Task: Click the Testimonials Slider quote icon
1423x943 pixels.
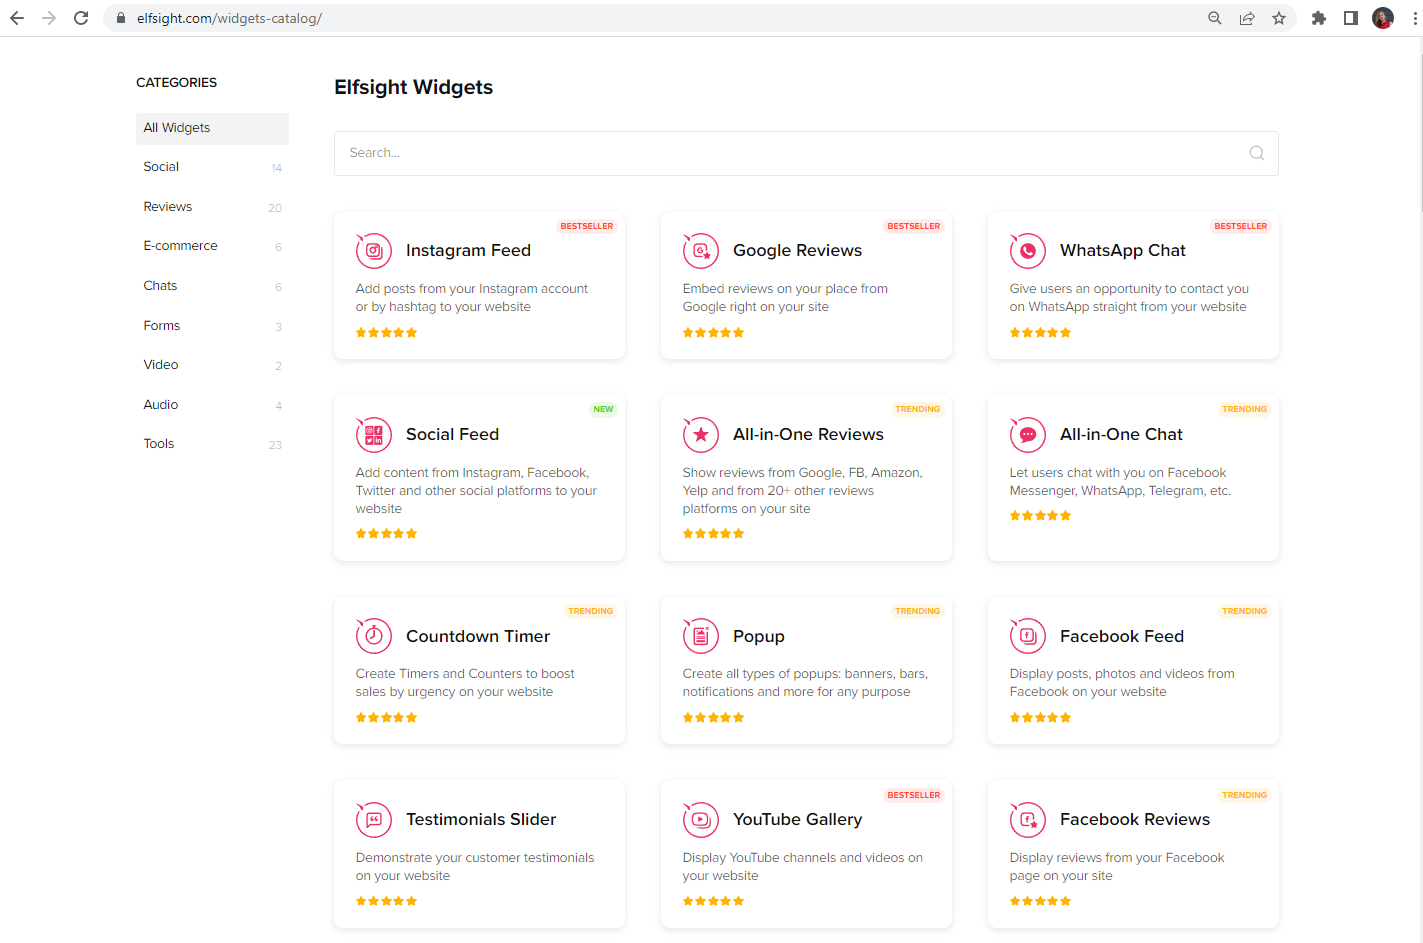Action: [x=373, y=820]
